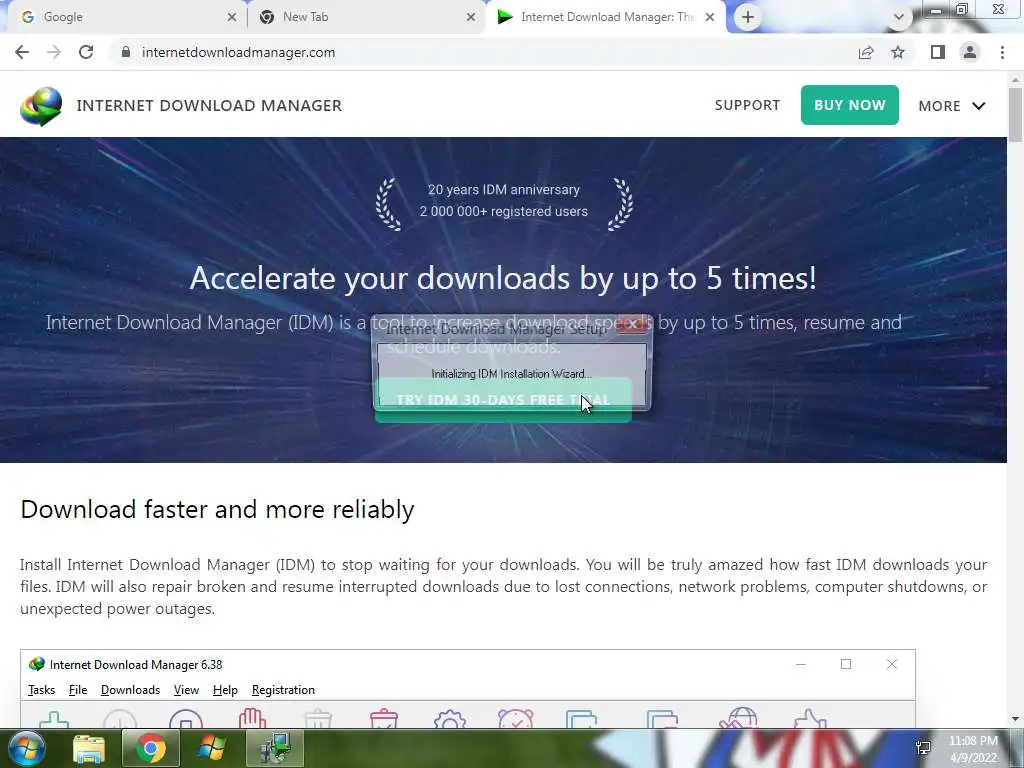Click the View menu in IDM screenshot
The height and width of the screenshot is (768, 1024).
tap(186, 690)
